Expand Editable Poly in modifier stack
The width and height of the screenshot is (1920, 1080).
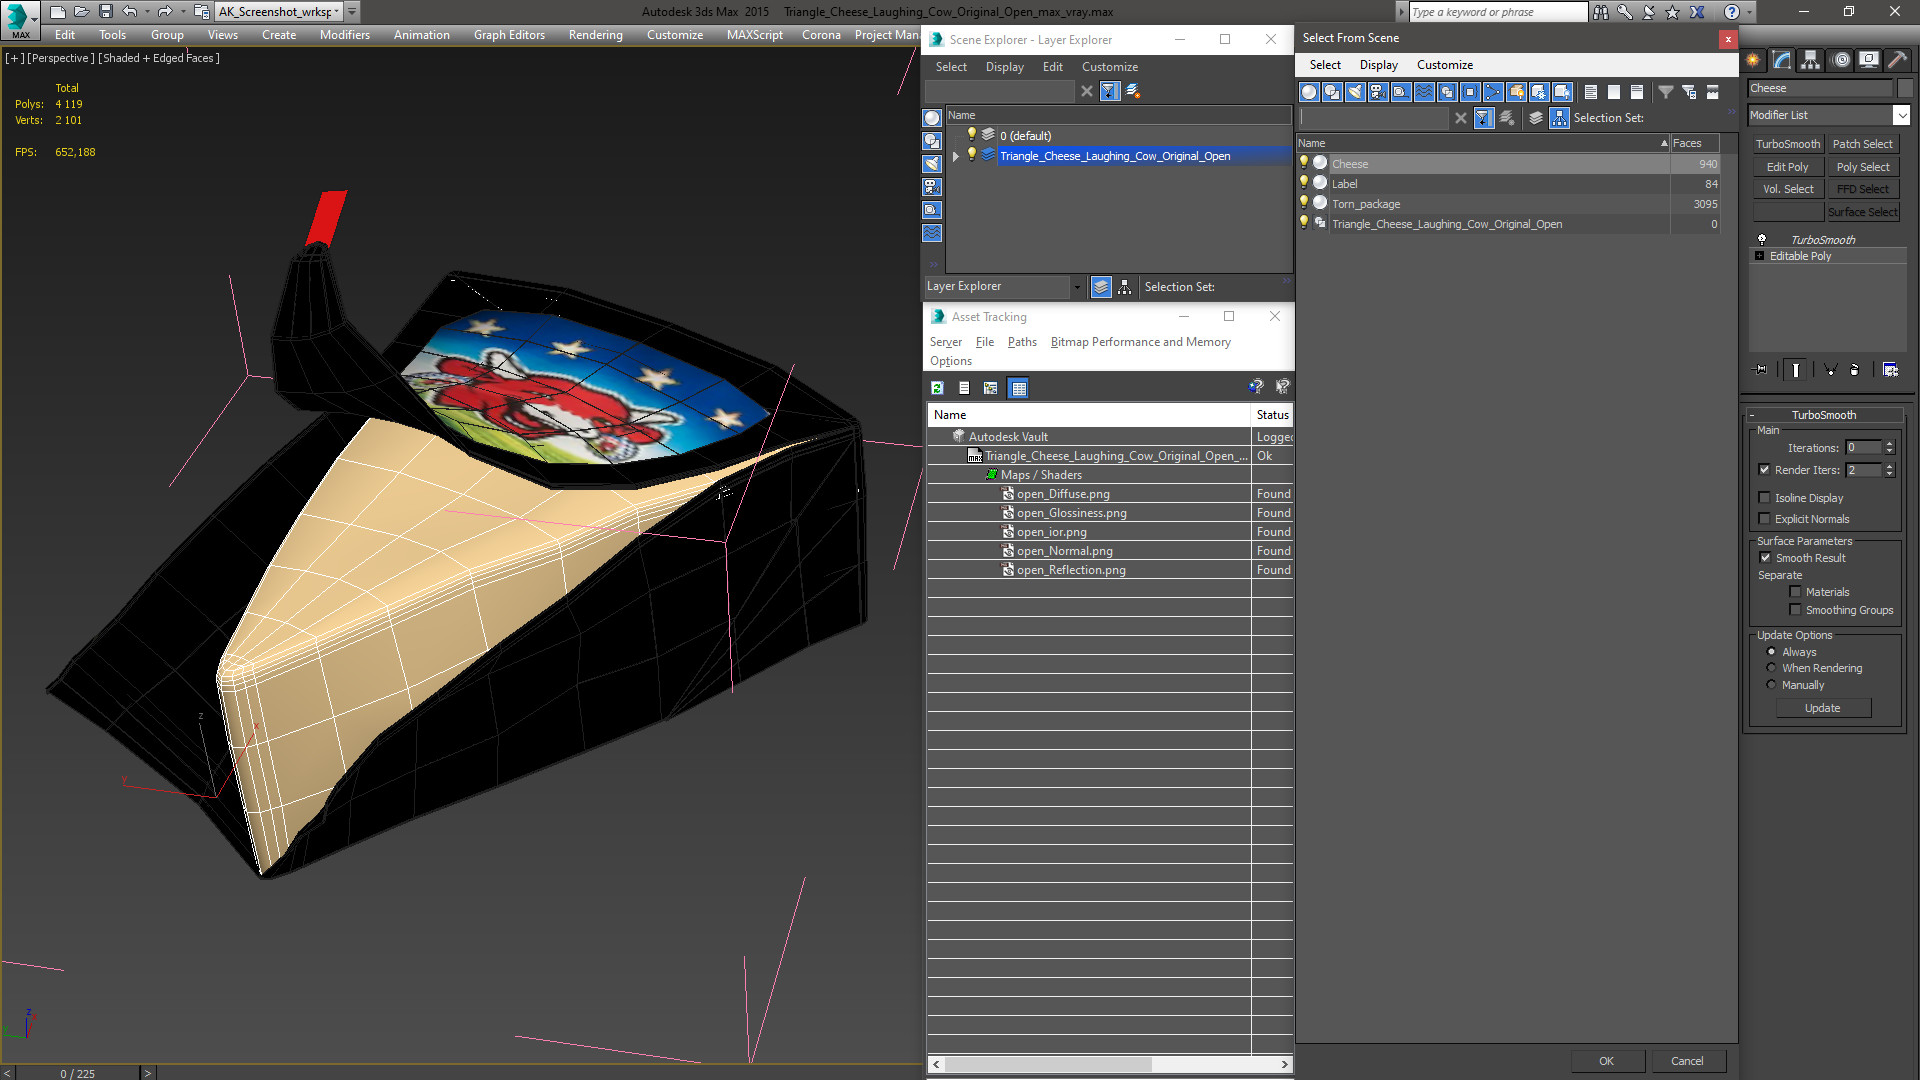1760,256
